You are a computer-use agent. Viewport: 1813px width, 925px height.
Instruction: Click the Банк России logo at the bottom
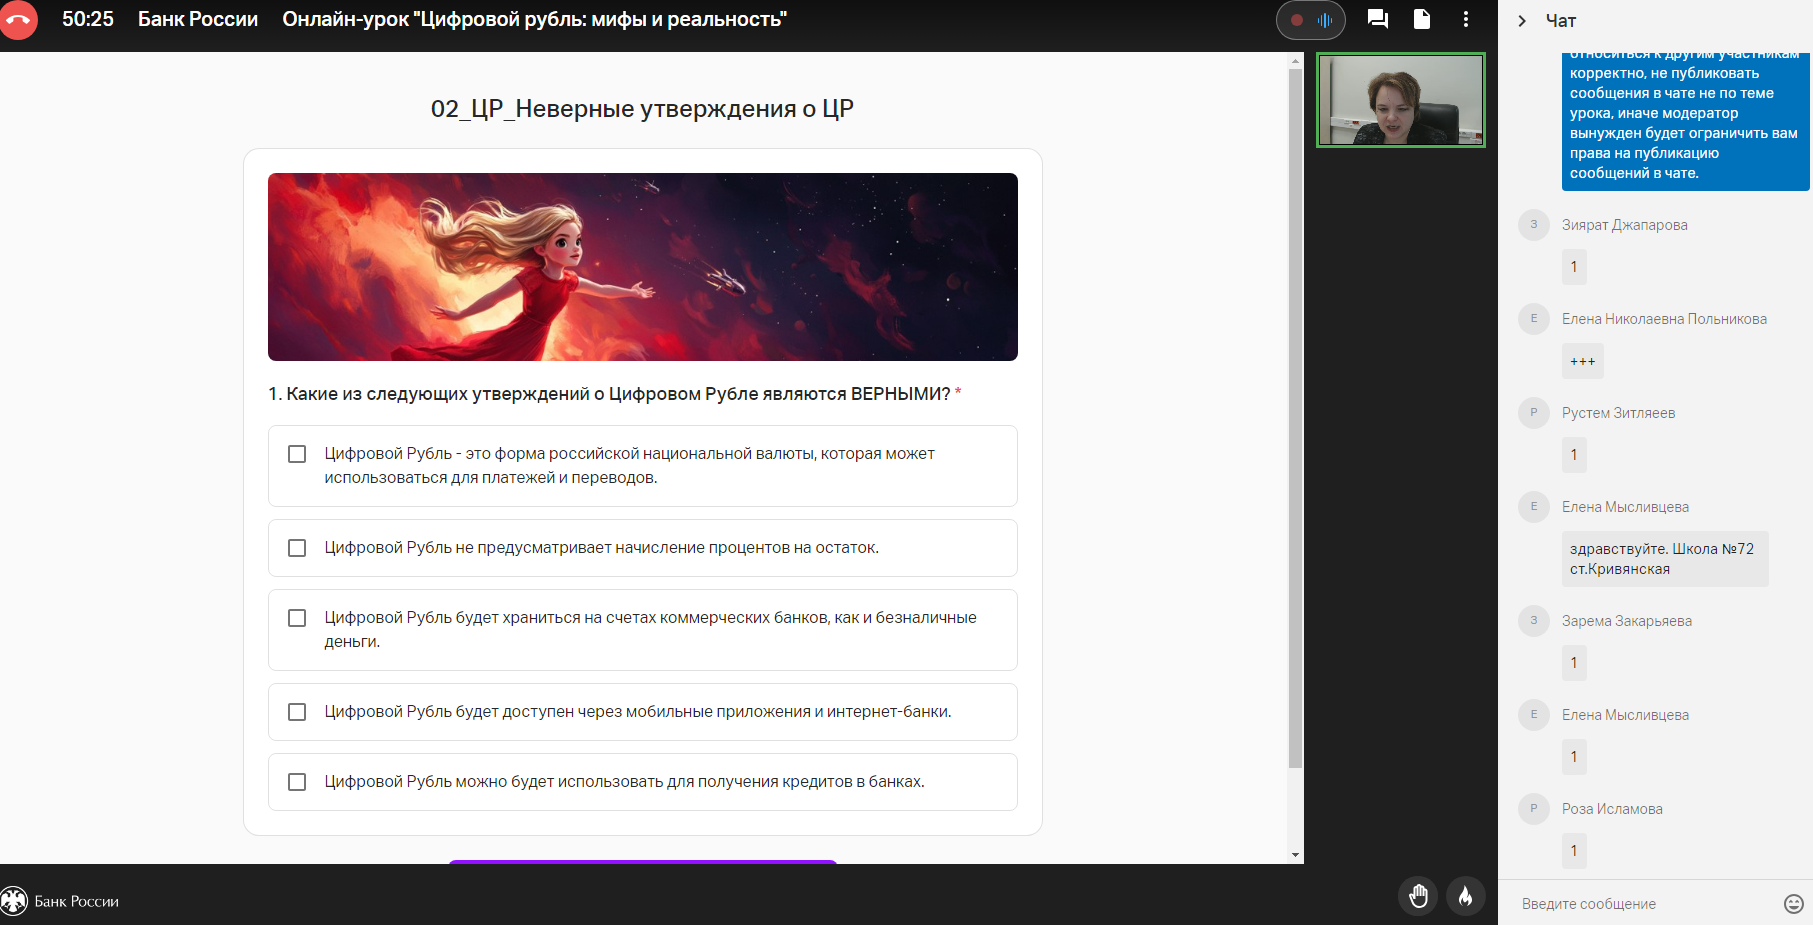tap(60, 901)
